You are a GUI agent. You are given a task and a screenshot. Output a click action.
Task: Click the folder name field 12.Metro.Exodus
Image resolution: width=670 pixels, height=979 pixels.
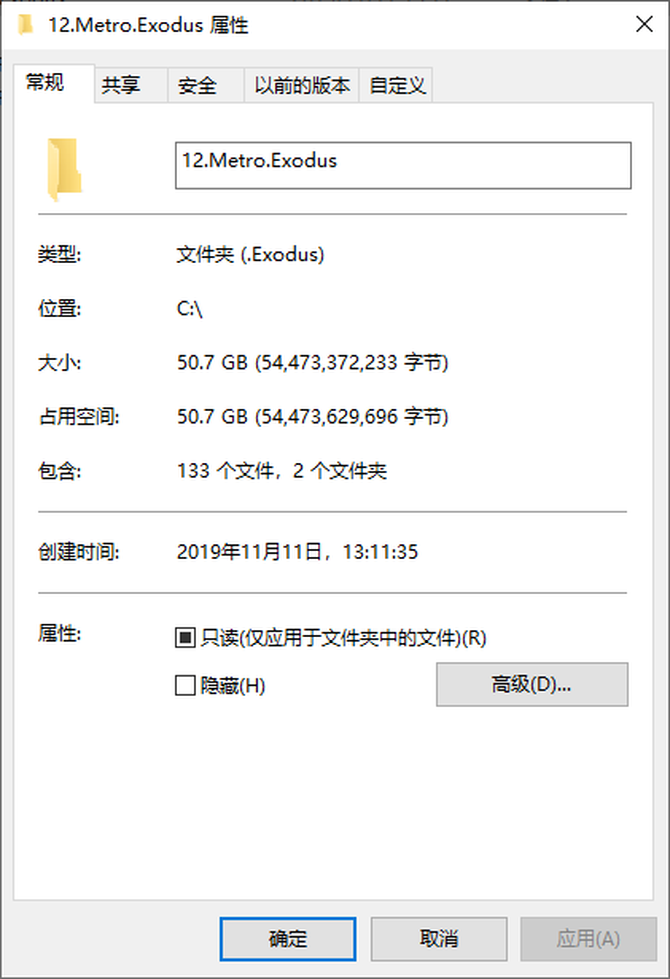(403, 165)
